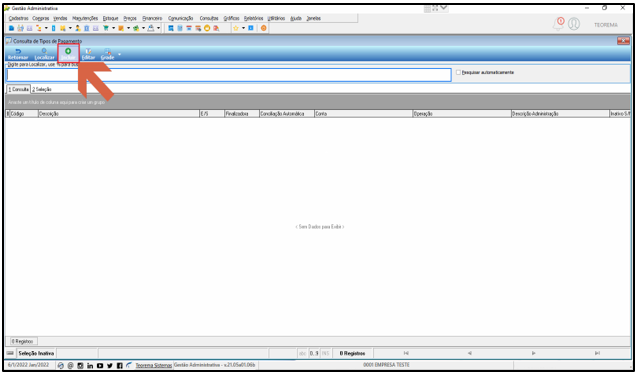Open the Consultas menu
This screenshot has width=639, height=375.
tap(209, 18)
